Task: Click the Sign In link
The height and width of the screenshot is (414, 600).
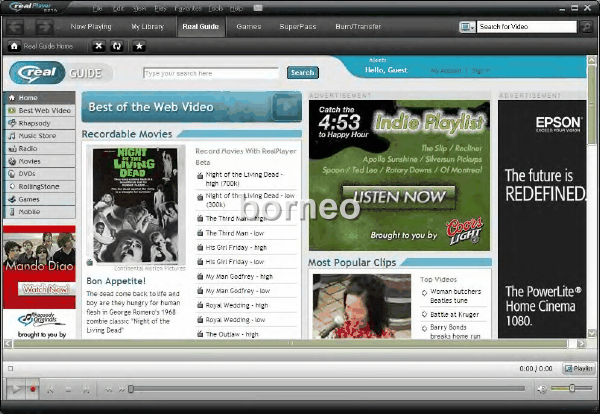Action: coord(481,71)
